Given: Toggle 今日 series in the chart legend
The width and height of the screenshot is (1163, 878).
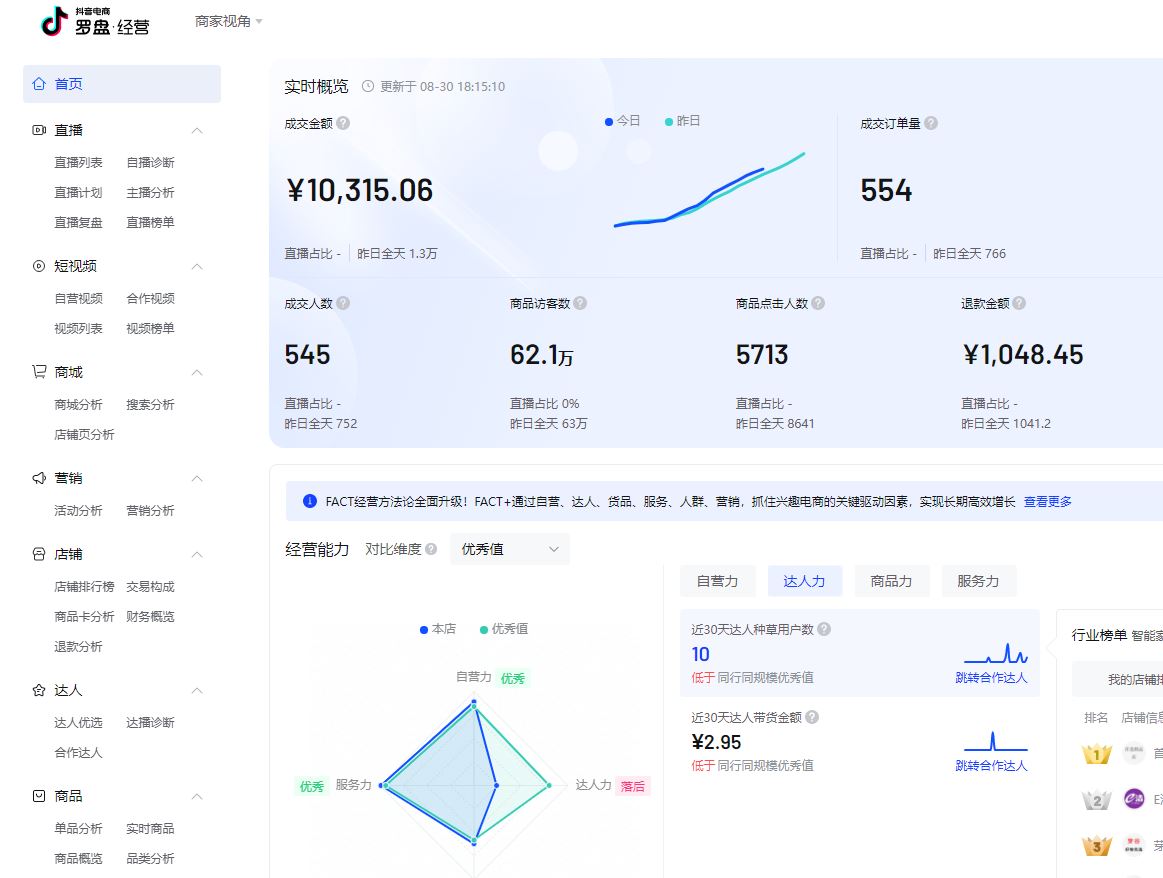Looking at the screenshot, I should [x=622, y=121].
